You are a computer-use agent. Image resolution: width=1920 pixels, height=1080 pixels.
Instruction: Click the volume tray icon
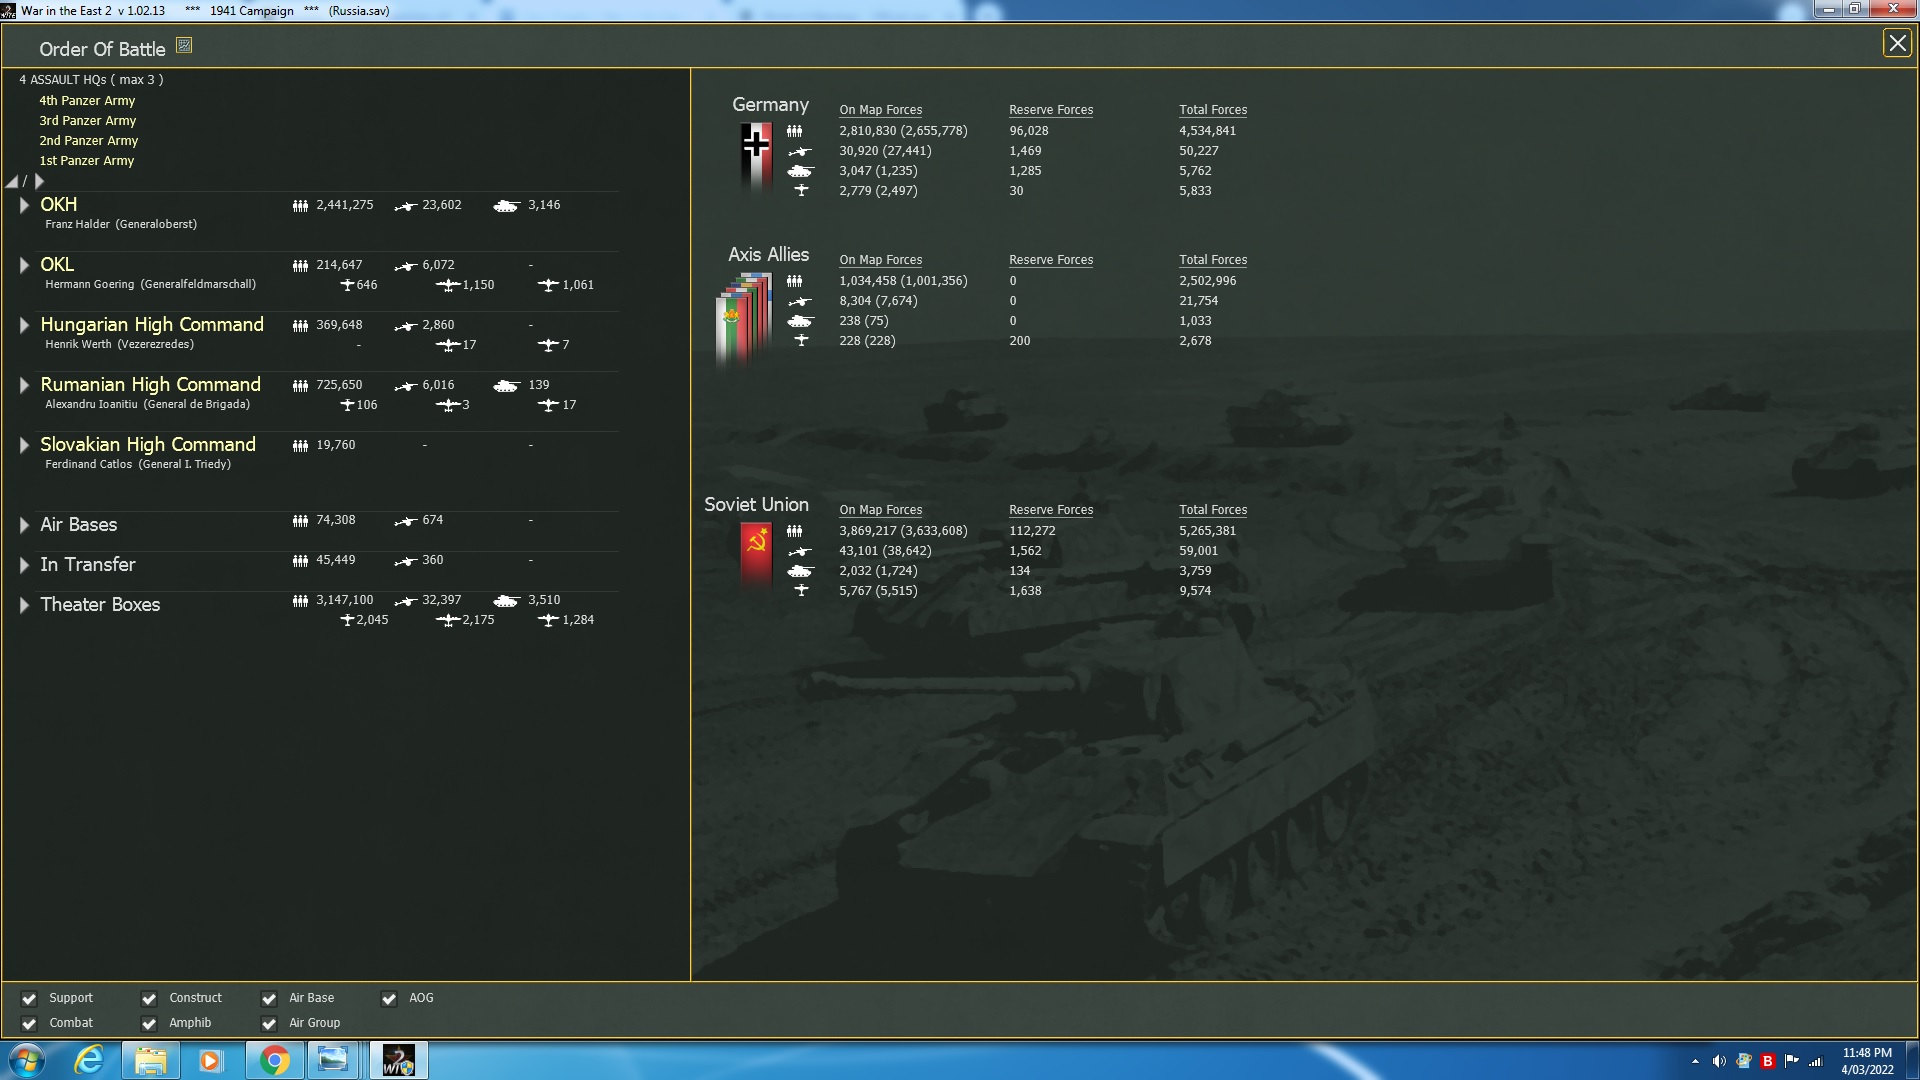click(x=1719, y=1061)
